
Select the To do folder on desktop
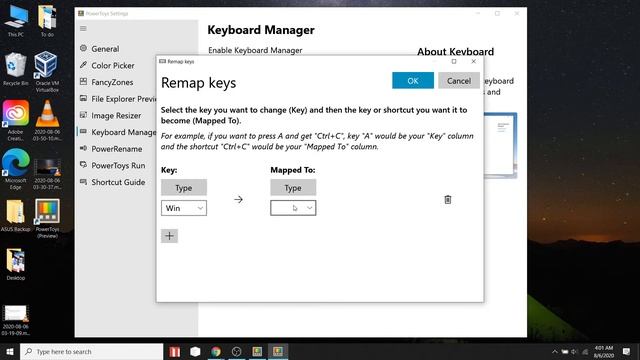click(47, 20)
